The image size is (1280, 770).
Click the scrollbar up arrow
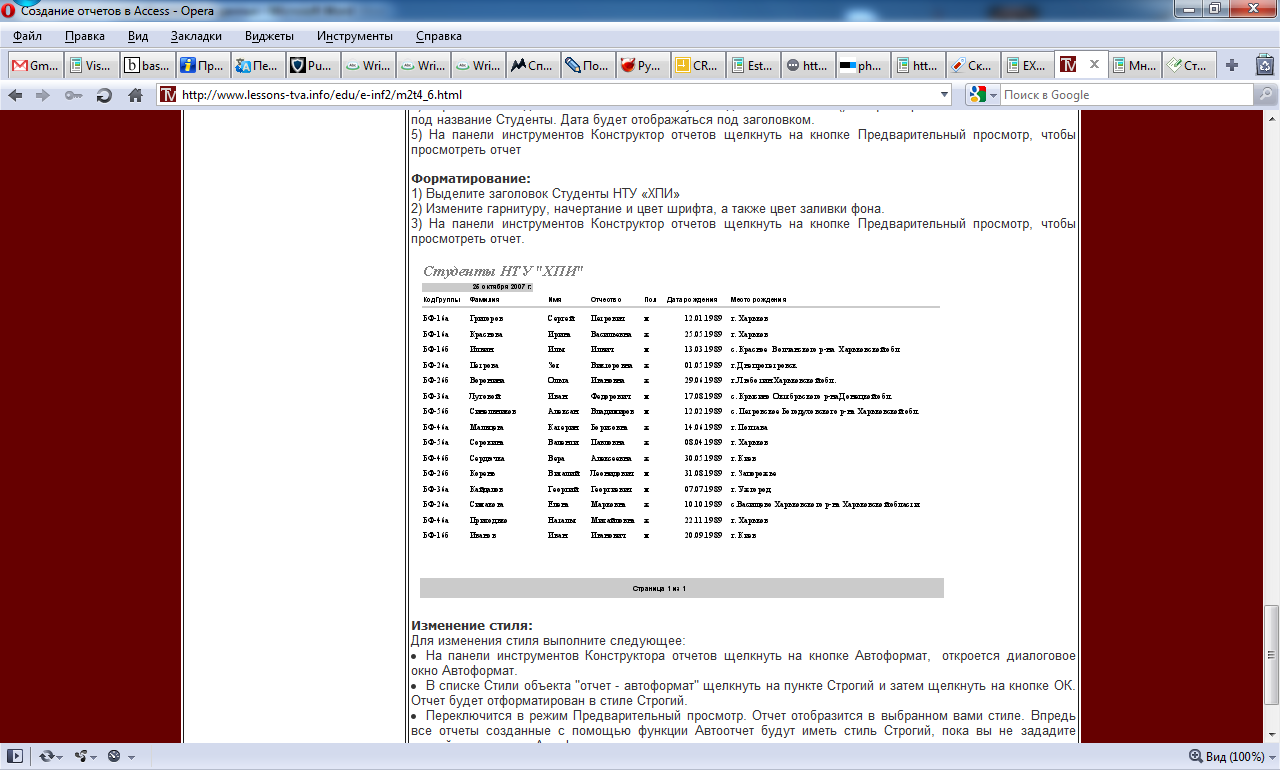(1271, 120)
